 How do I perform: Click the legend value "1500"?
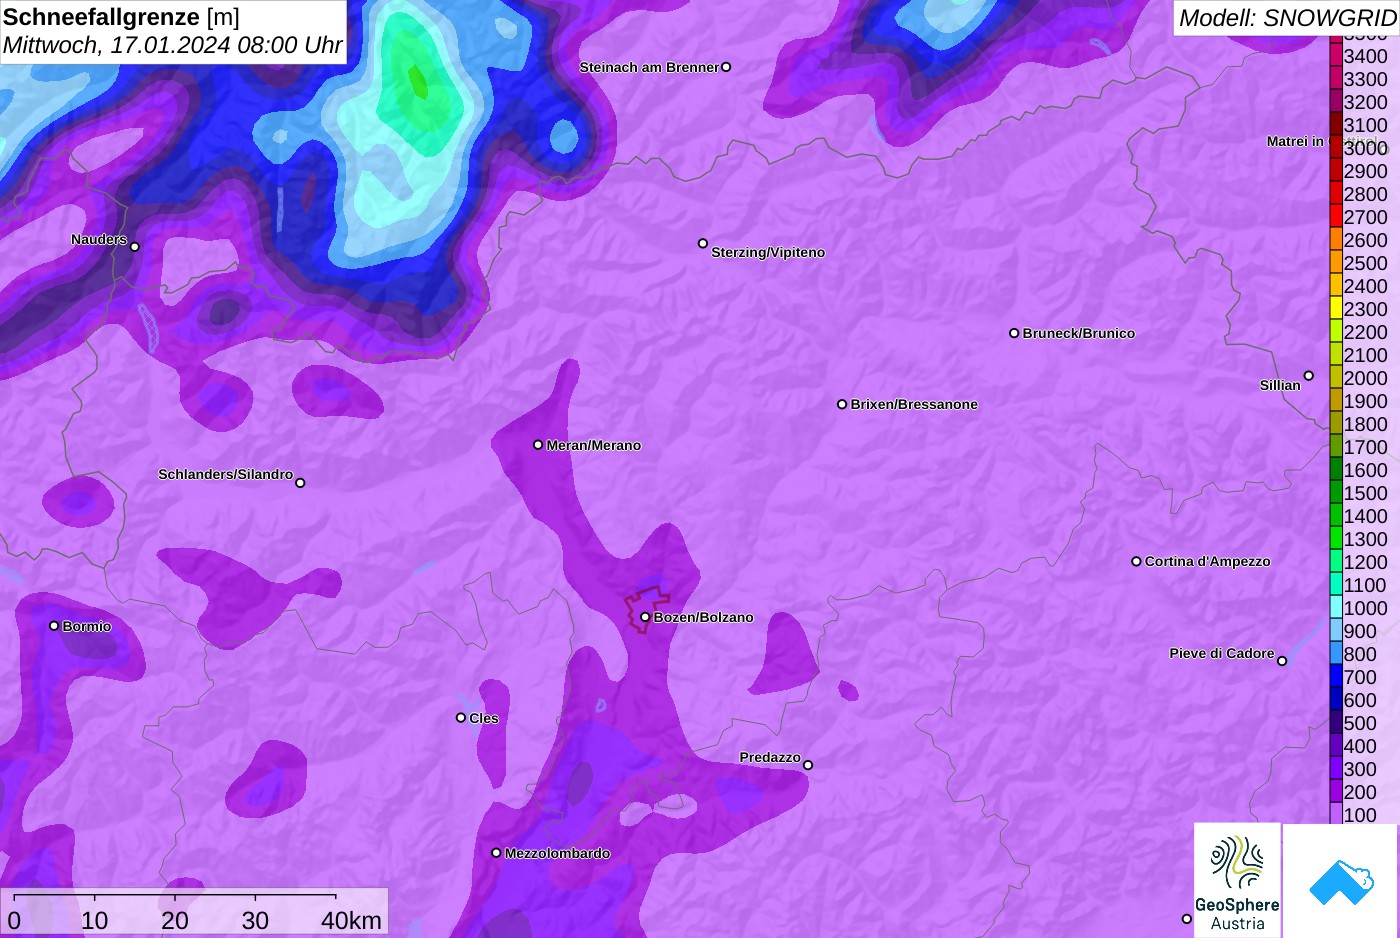tap(1365, 493)
